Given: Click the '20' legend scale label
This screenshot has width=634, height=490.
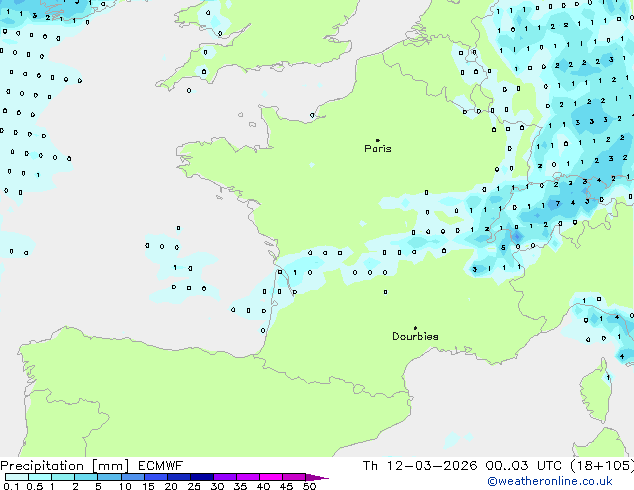Looking at the screenshot, I should (x=171, y=486).
